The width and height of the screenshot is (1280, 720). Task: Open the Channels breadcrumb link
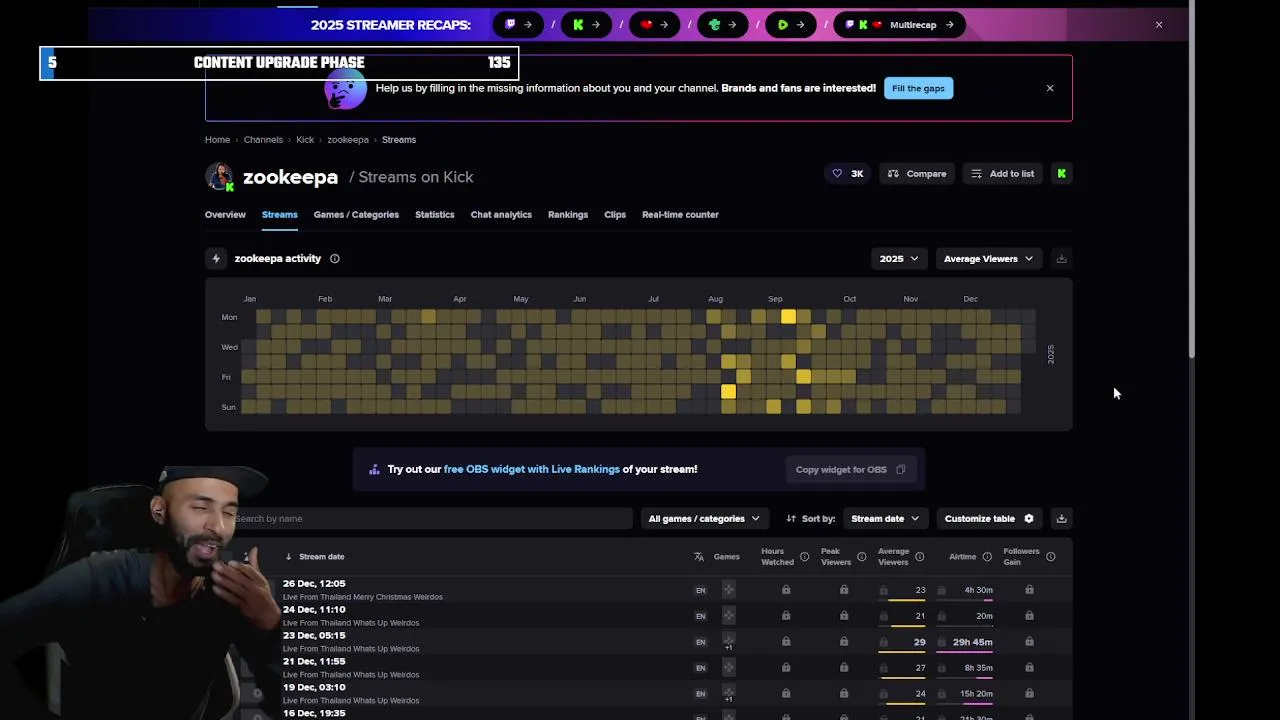(x=263, y=140)
